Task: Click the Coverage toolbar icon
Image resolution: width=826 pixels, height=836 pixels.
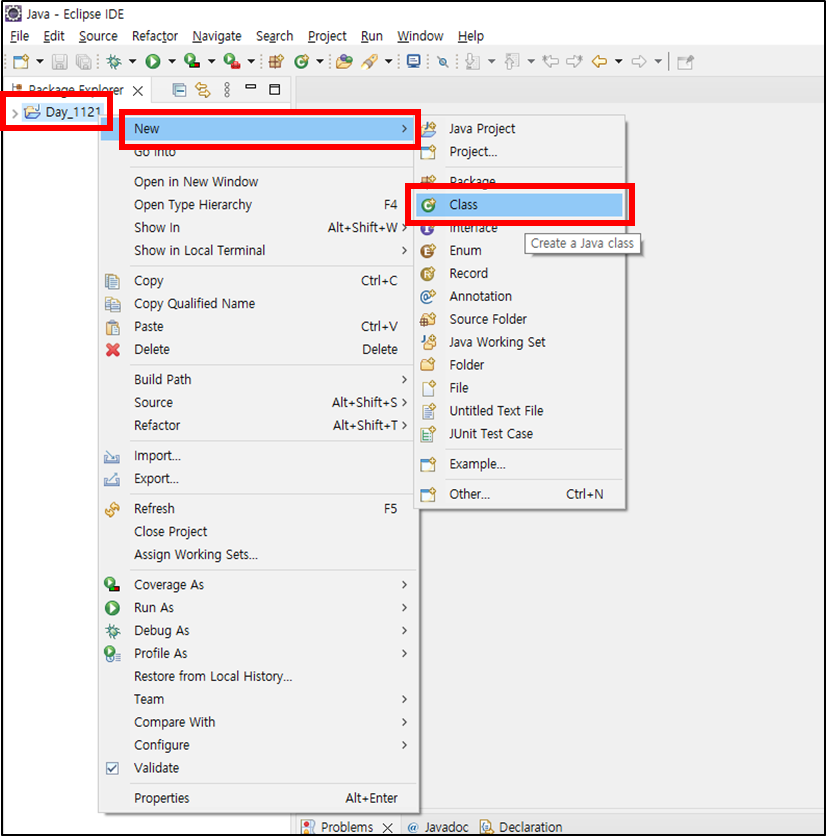Action: coord(192,62)
